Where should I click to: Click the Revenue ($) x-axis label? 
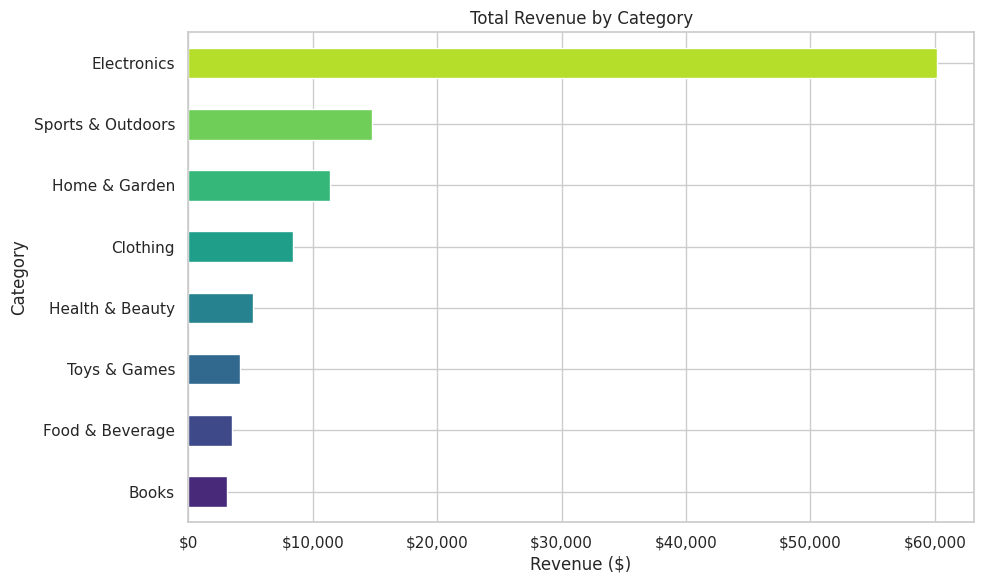(x=580, y=564)
